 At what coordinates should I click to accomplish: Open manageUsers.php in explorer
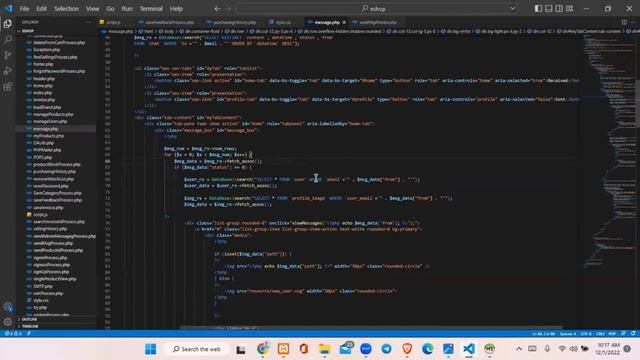50,121
